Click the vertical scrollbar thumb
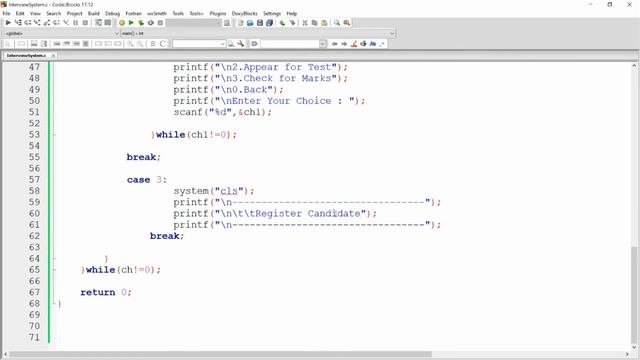 (634, 294)
